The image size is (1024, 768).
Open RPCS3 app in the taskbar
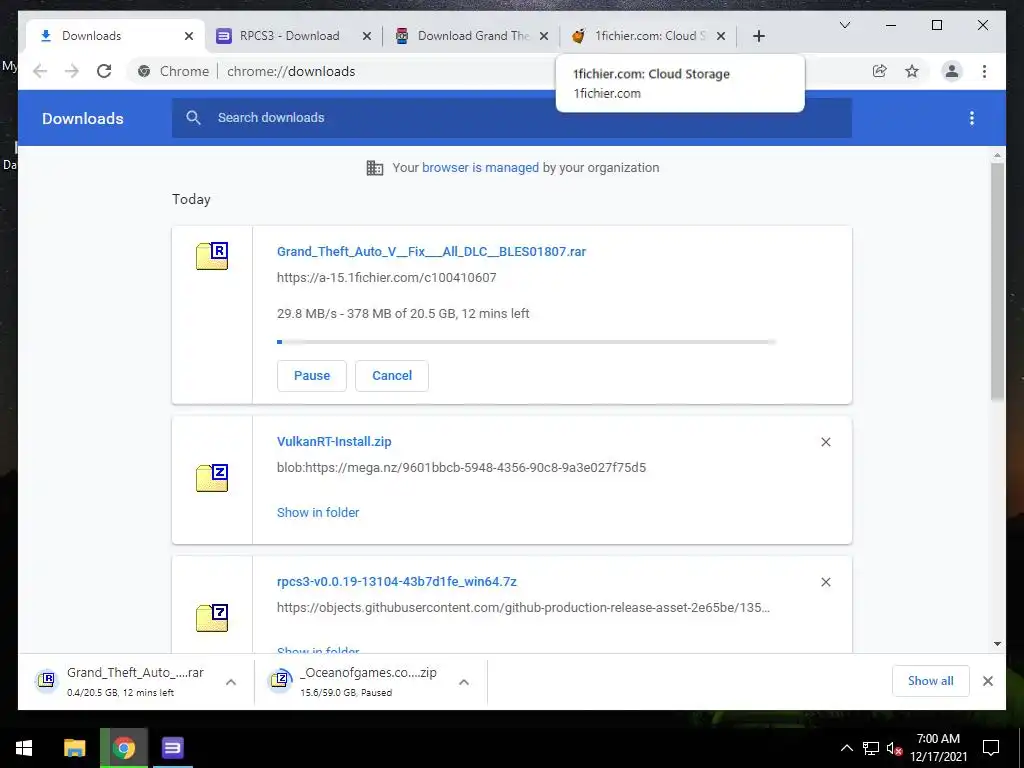pos(172,748)
